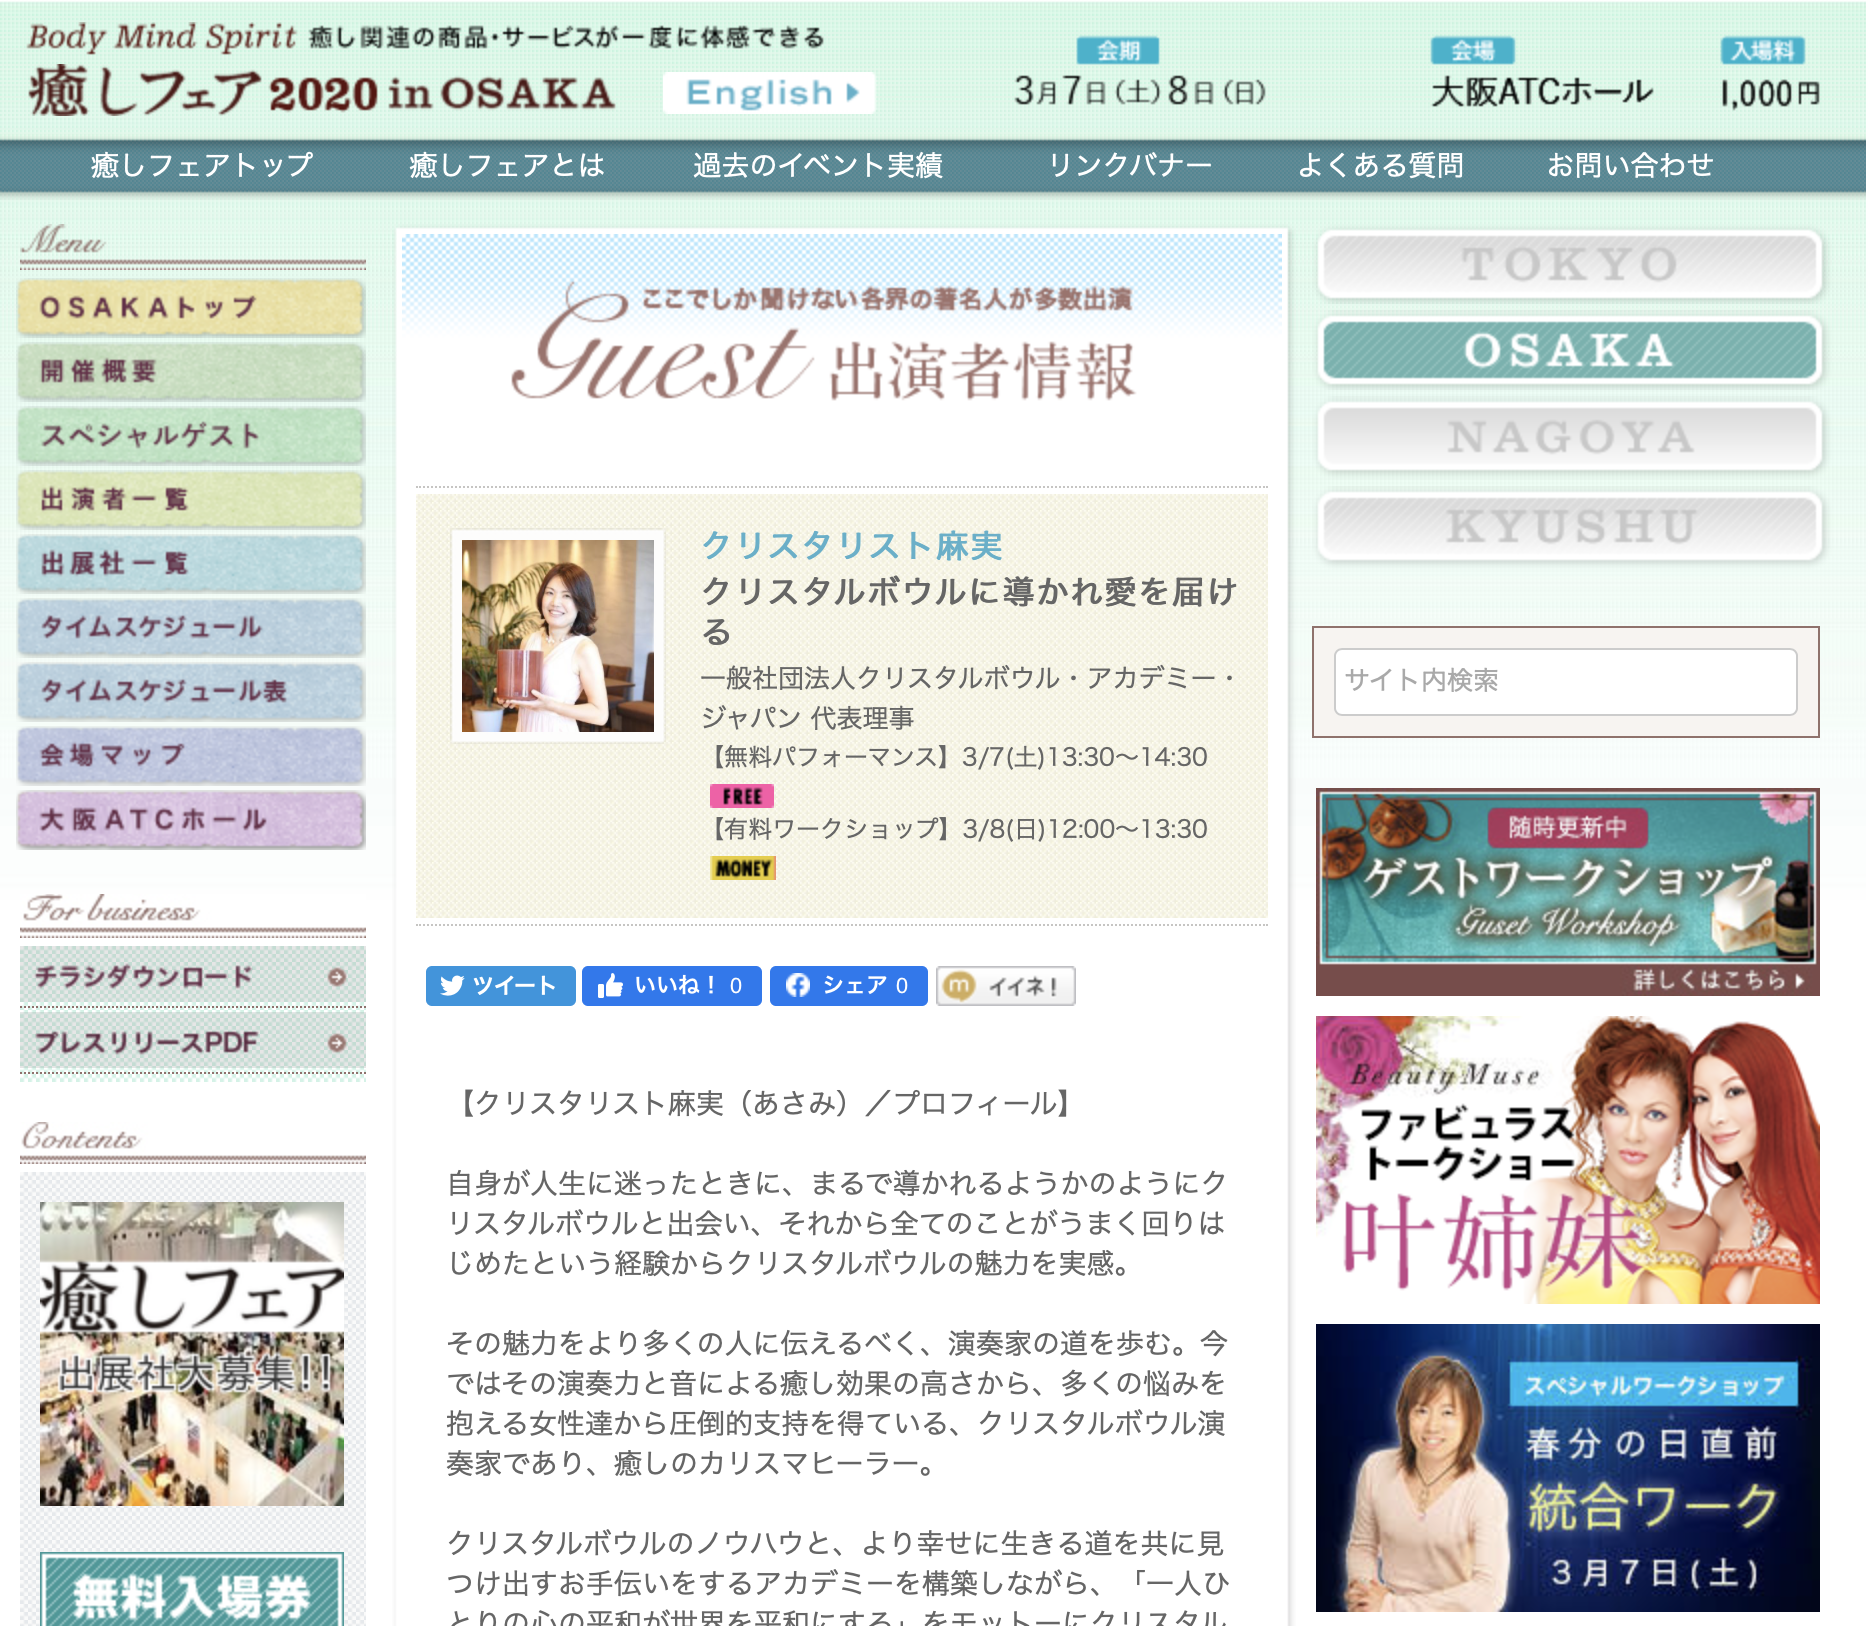Click the Twitter bird tweet button
The height and width of the screenshot is (1626, 1866).
point(500,986)
